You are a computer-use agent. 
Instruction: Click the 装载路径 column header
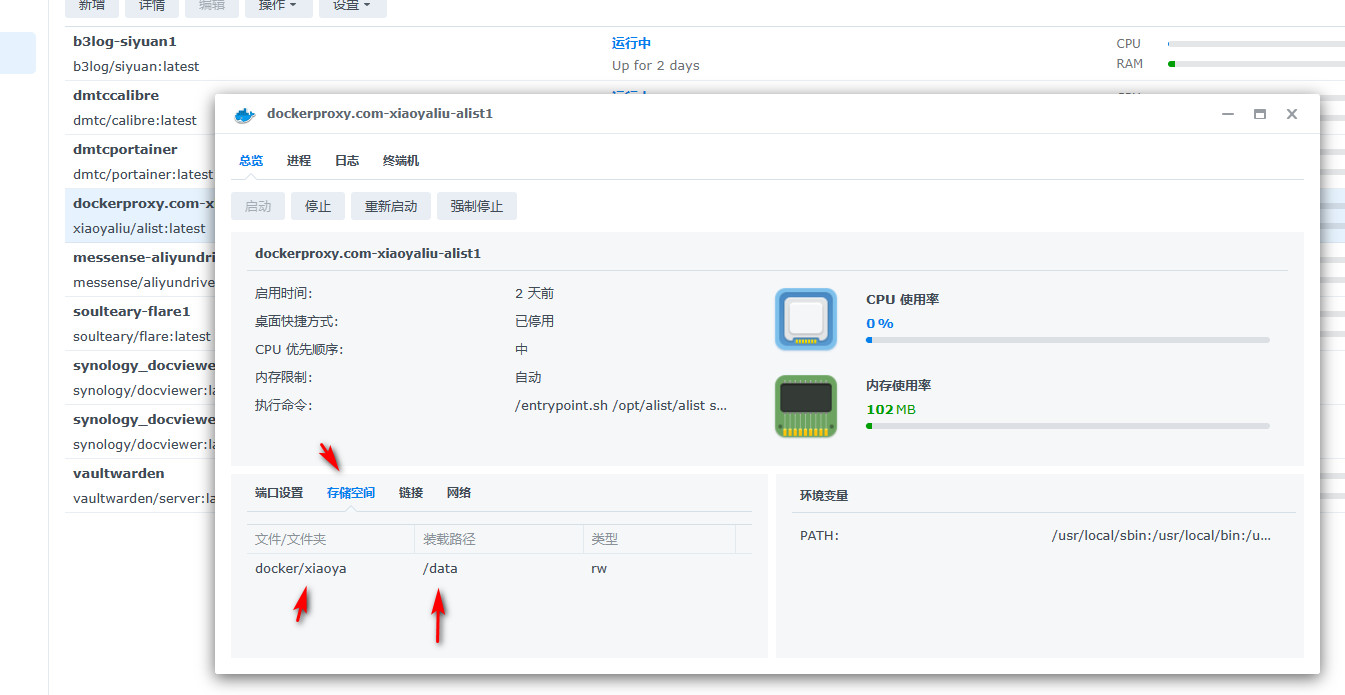pyautogui.click(x=499, y=539)
